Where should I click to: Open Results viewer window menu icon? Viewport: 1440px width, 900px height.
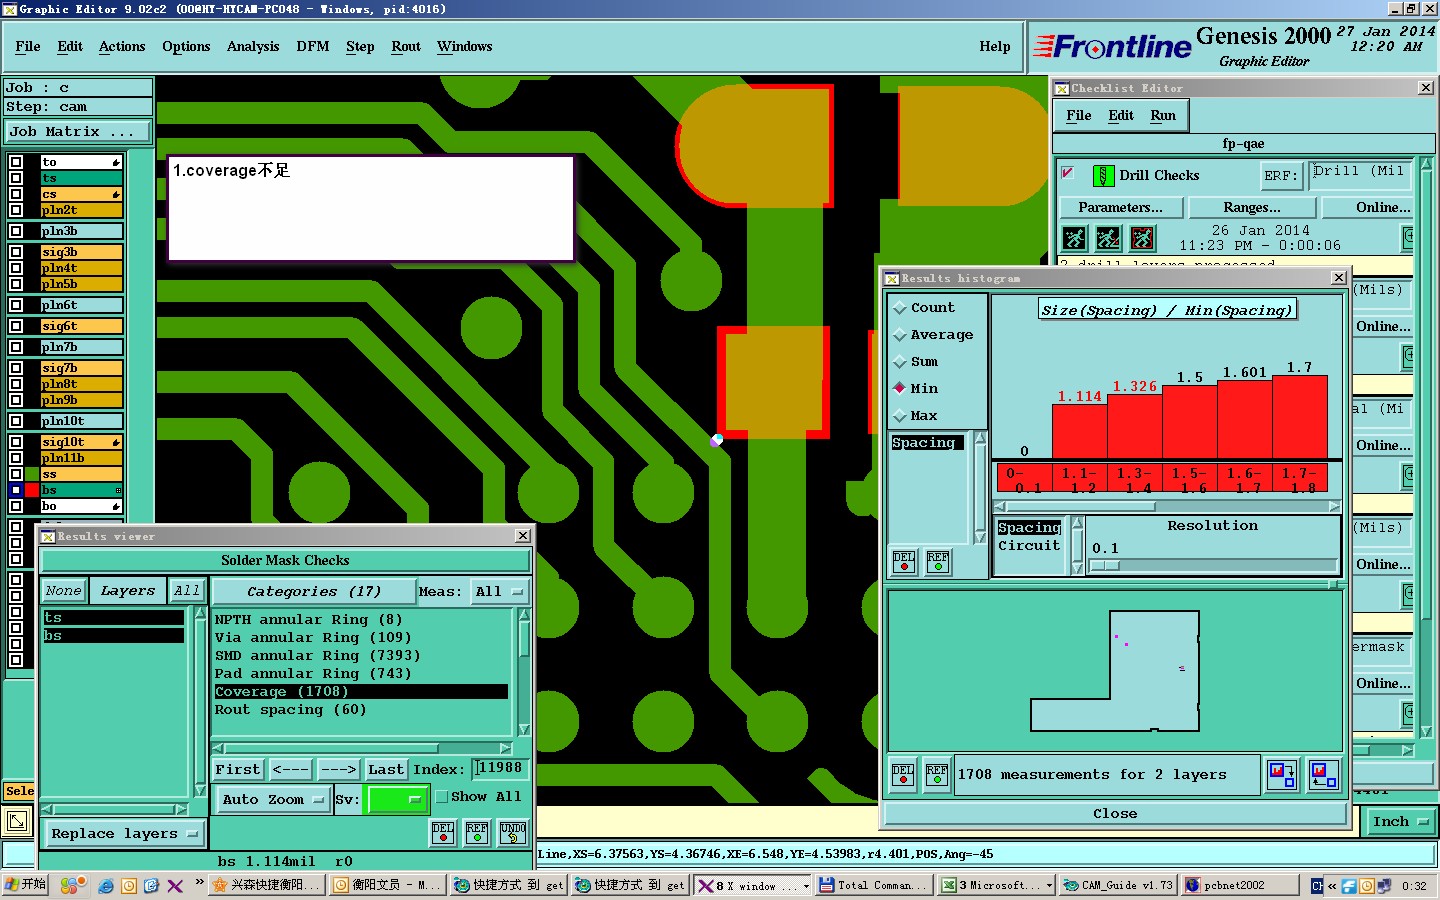coord(47,537)
